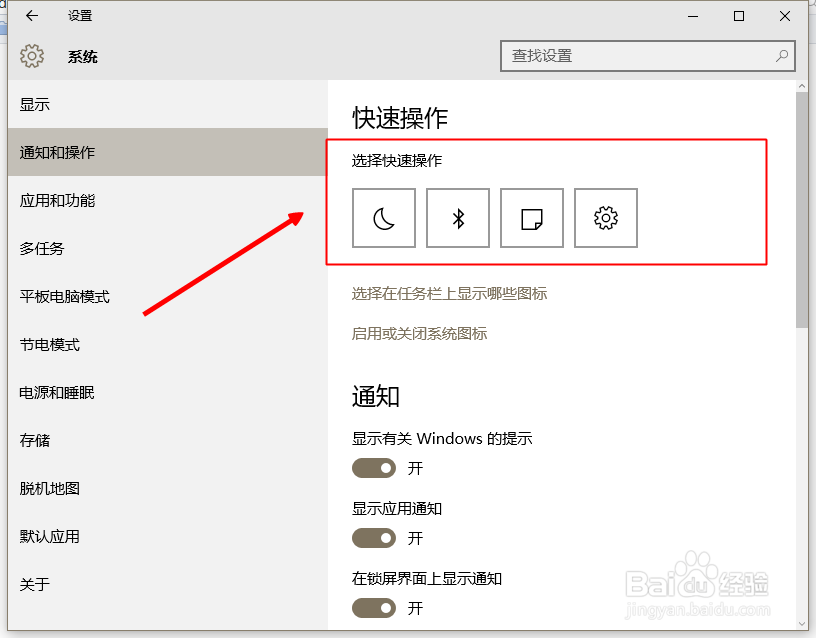Open 应用和功能 in the sidebar
816x638 pixels.
click(168, 200)
